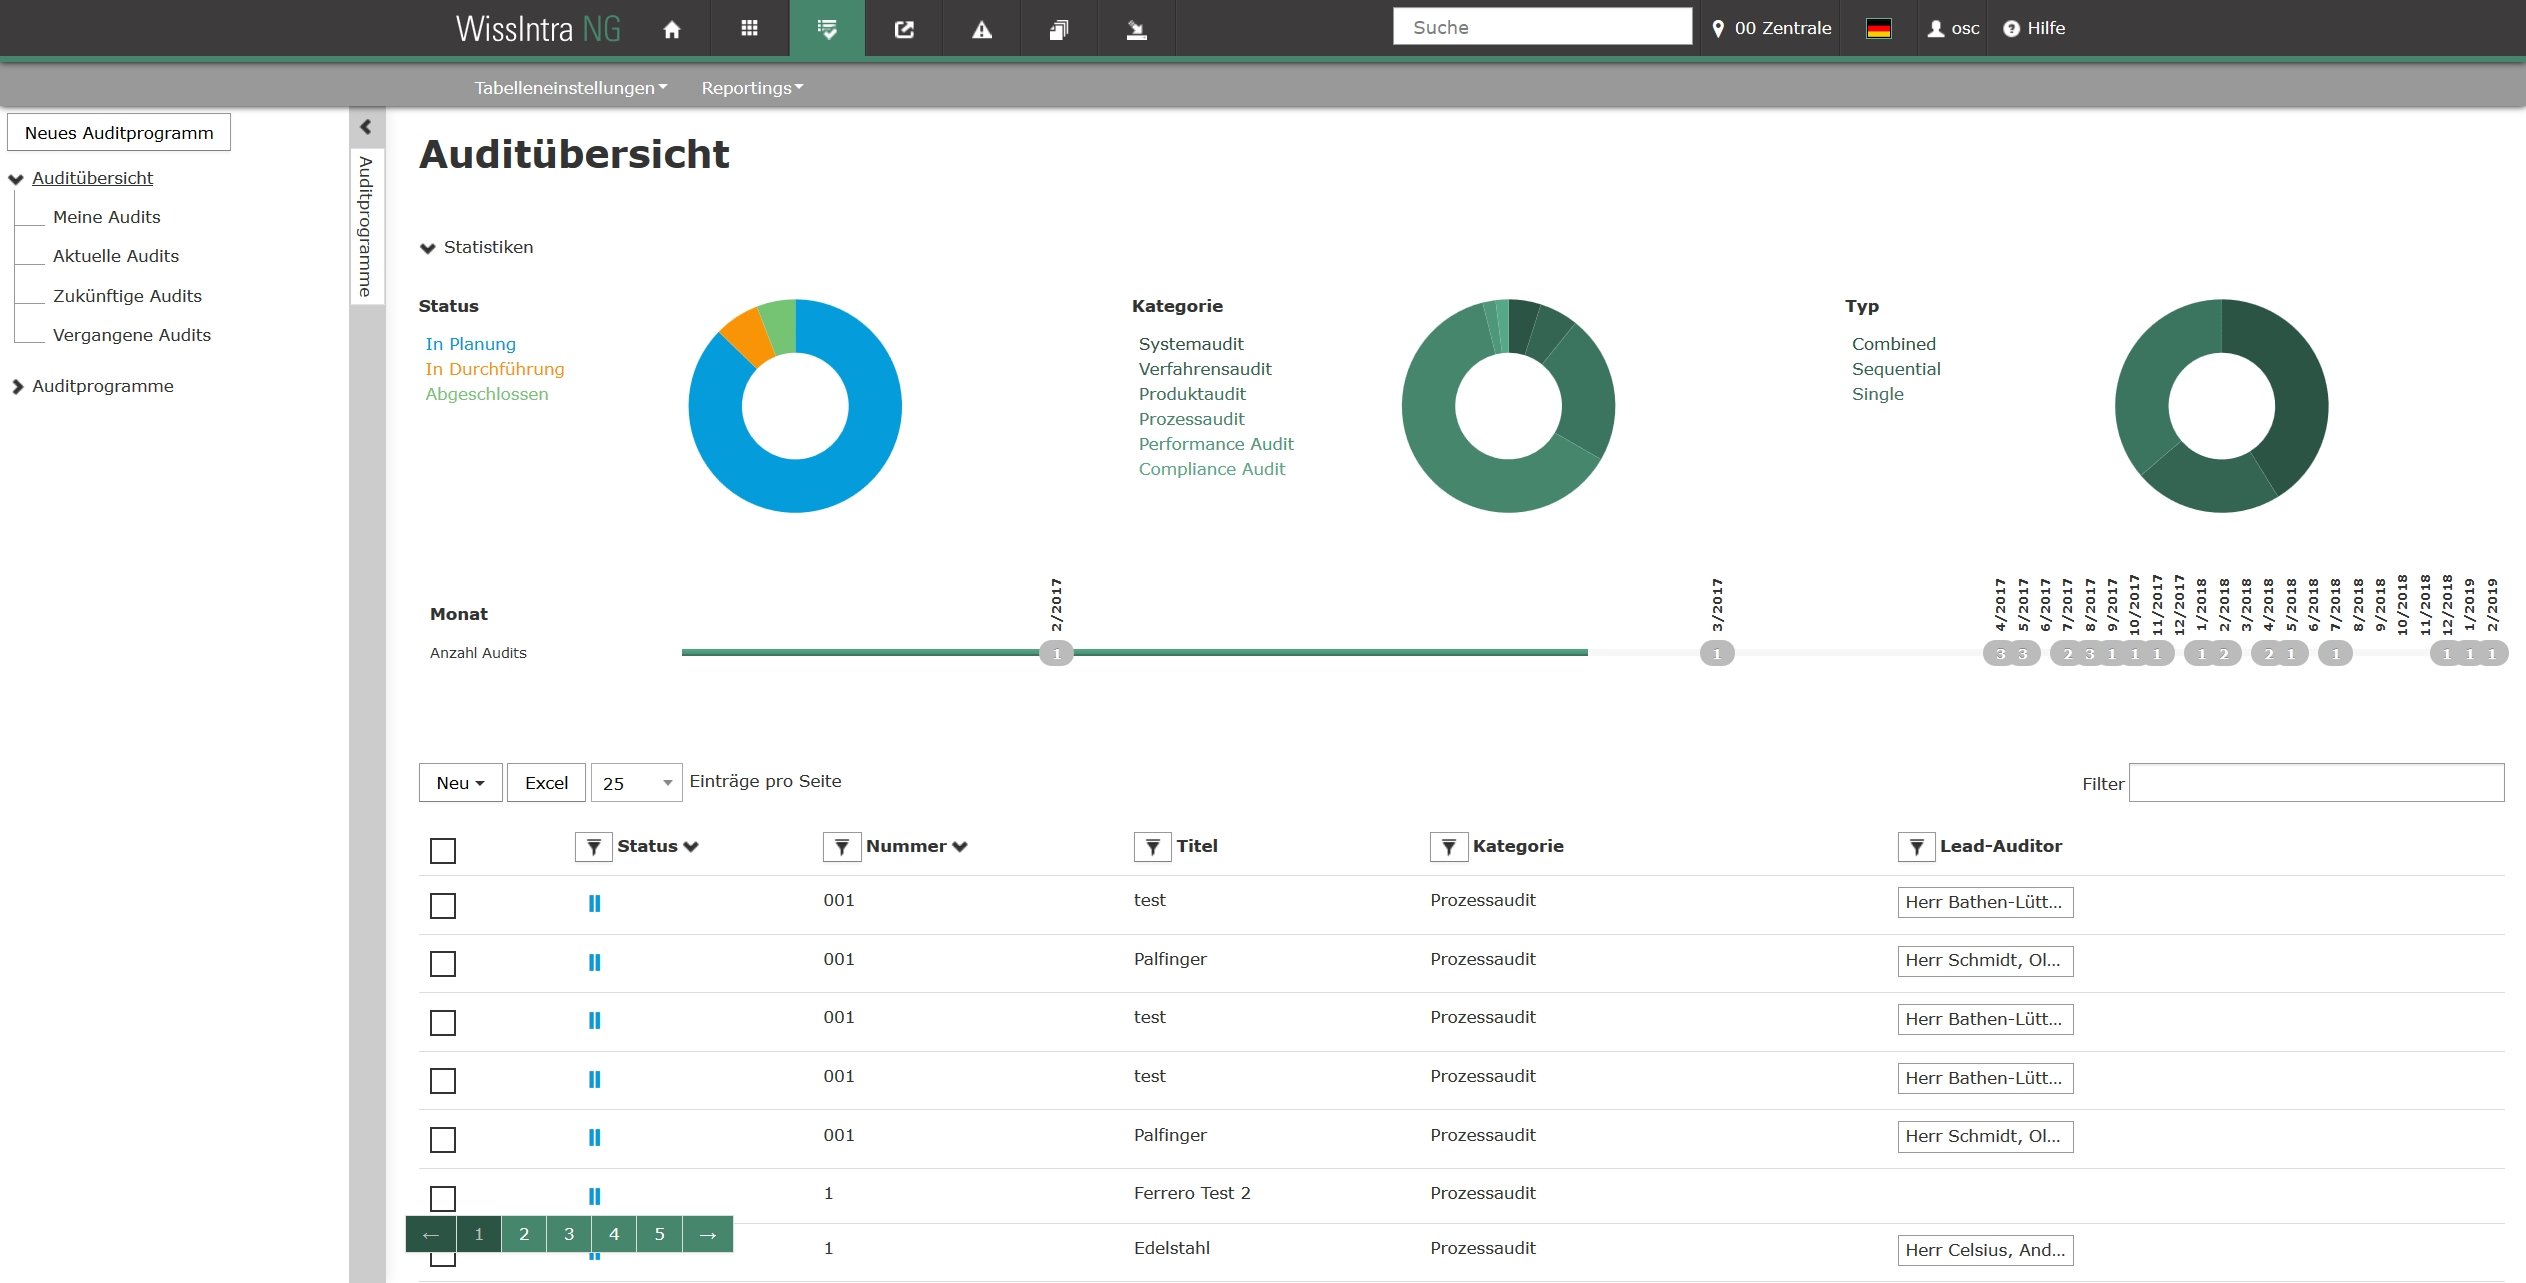Click the stacked documents icon in navbar

click(1059, 29)
